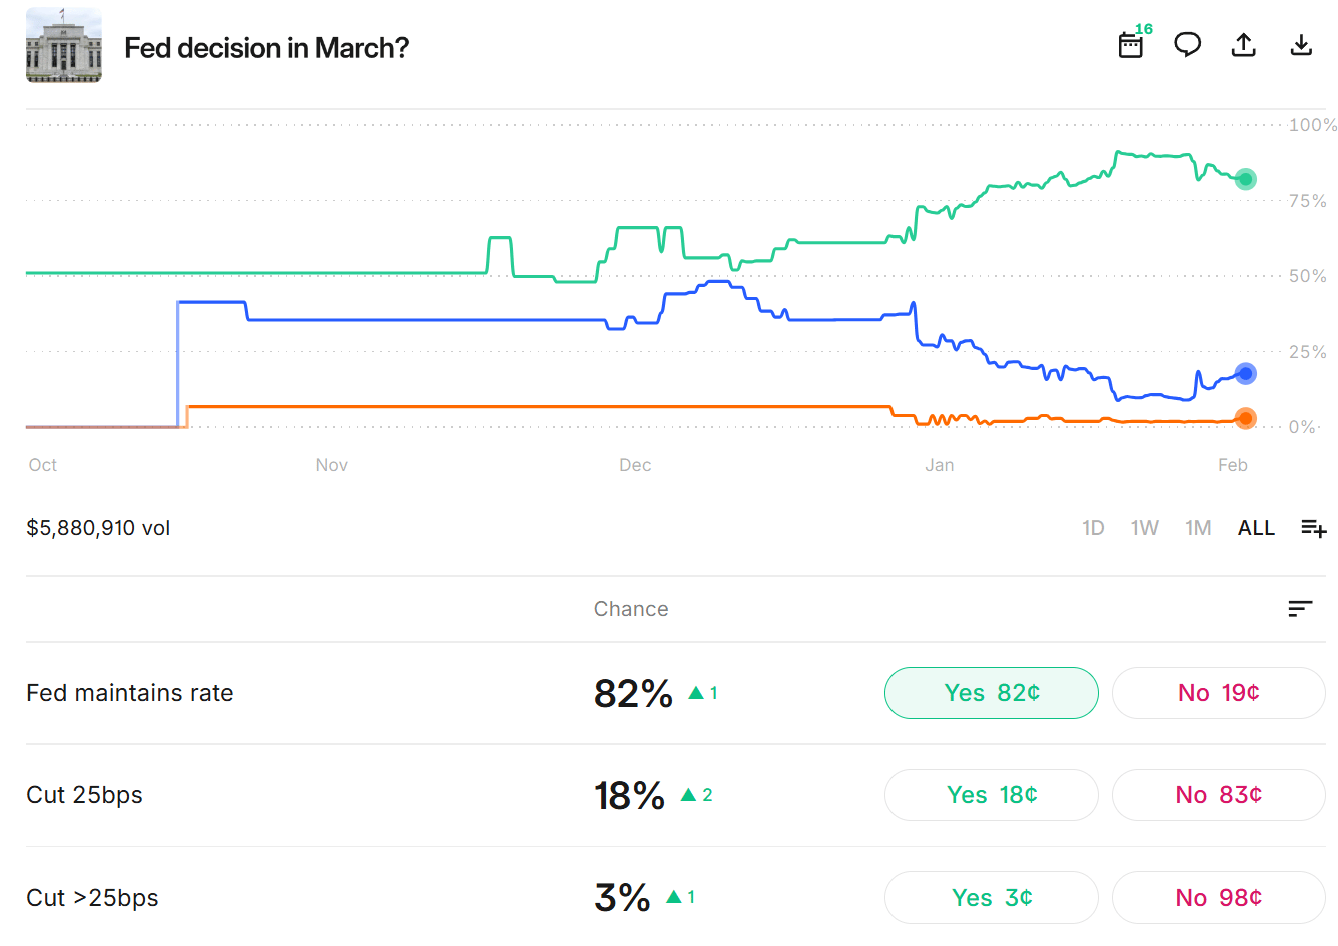This screenshot has height=946, width=1338.
Task: Switch chart to 1M range
Action: pyautogui.click(x=1198, y=528)
